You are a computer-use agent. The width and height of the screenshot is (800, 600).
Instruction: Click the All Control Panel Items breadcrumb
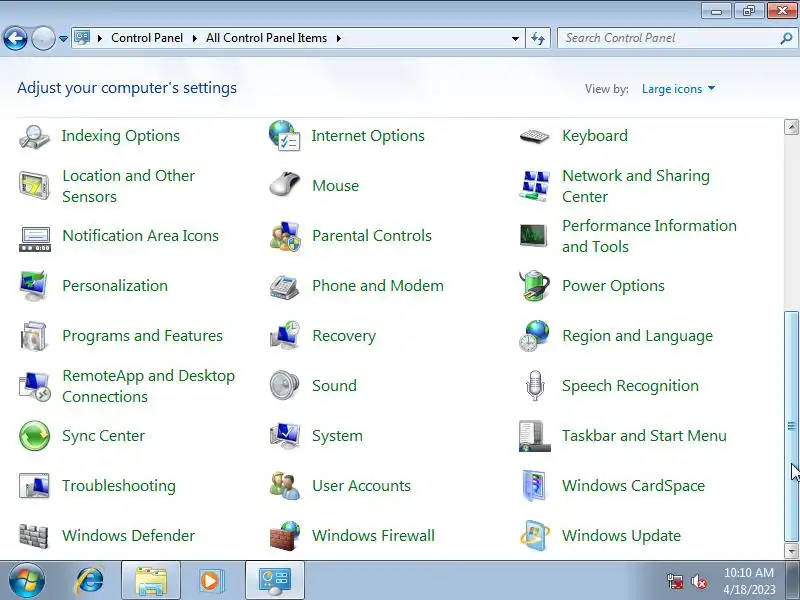[x=266, y=38]
